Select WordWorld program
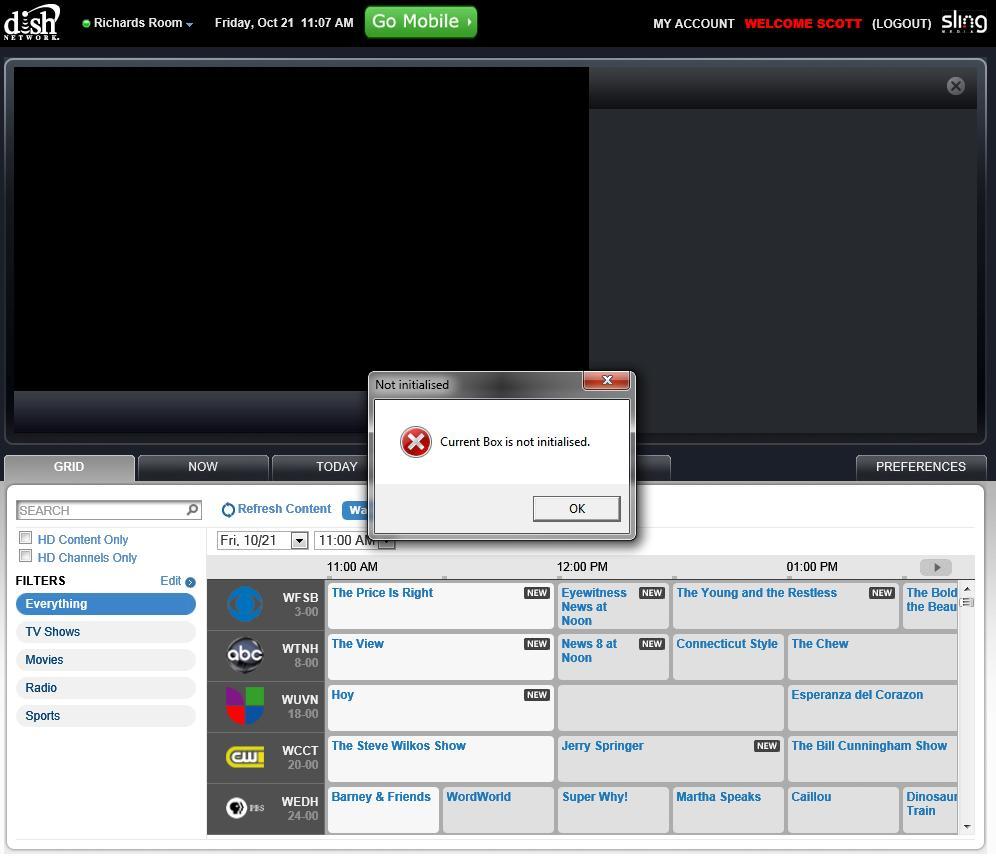This screenshot has height=866, width=996. [498, 809]
